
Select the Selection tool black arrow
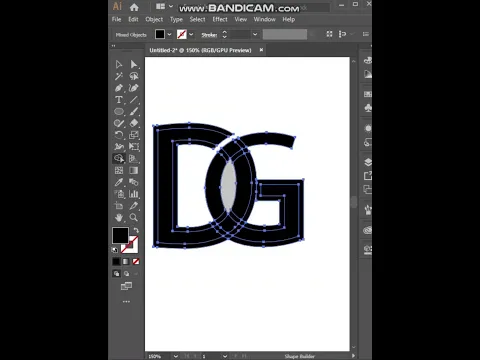[x=119, y=64]
